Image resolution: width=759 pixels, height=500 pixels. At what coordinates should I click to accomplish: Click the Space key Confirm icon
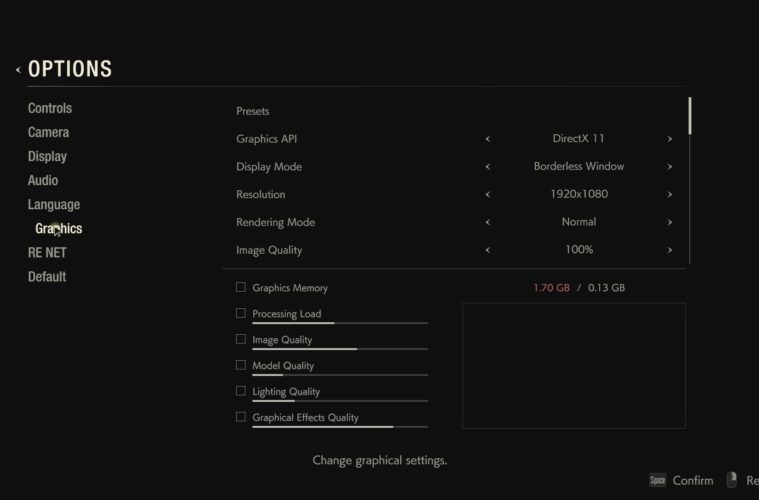click(657, 480)
